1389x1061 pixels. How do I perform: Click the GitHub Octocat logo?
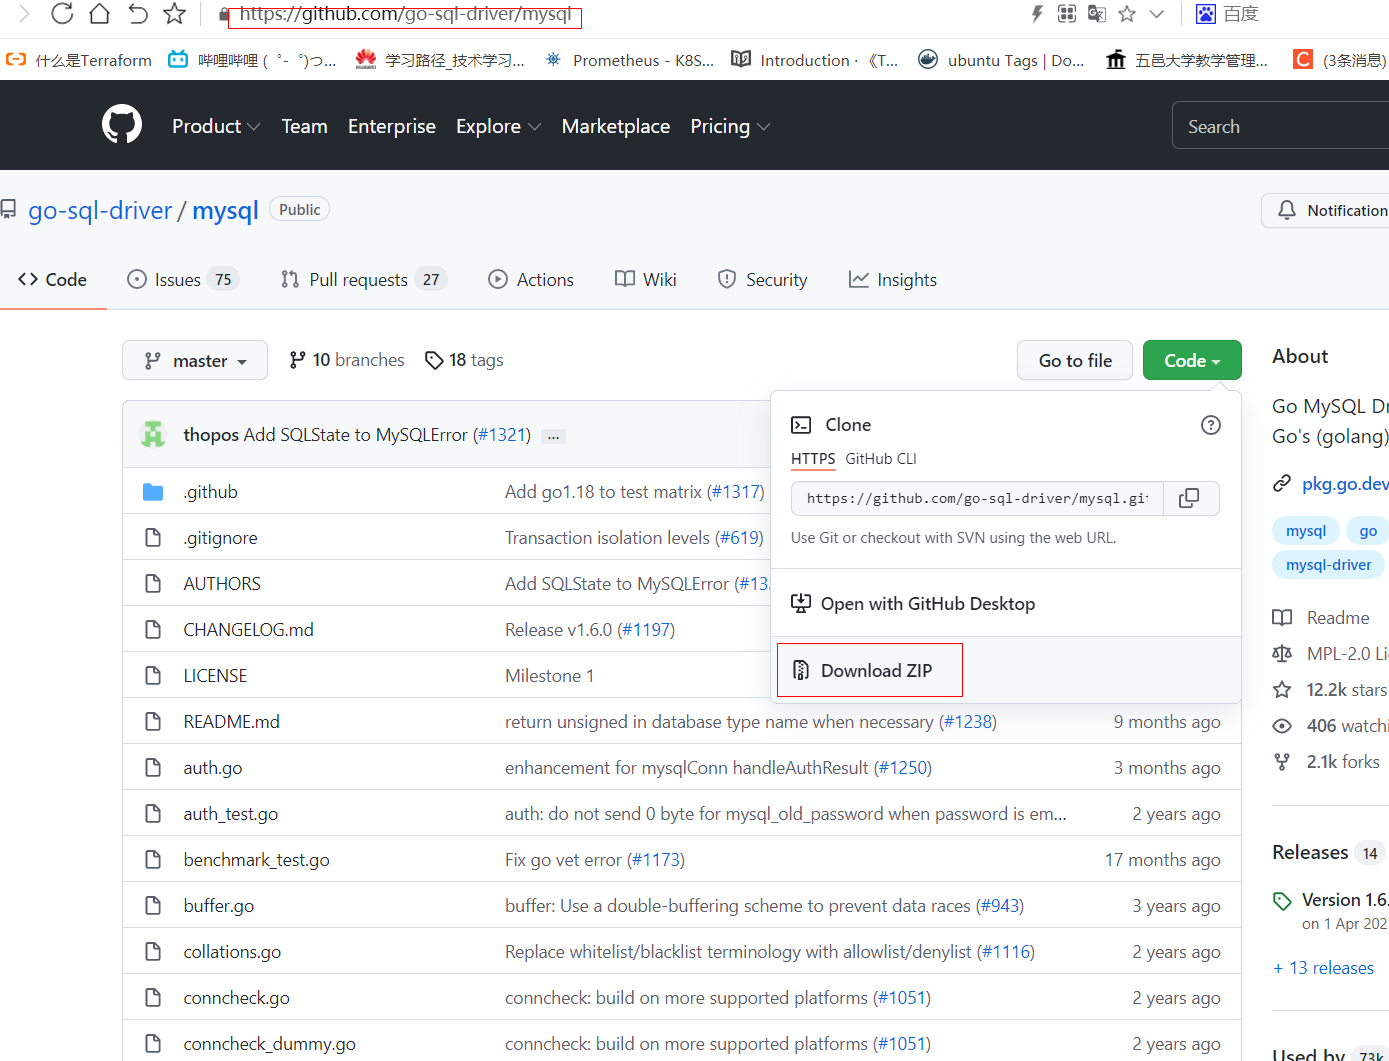(122, 125)
